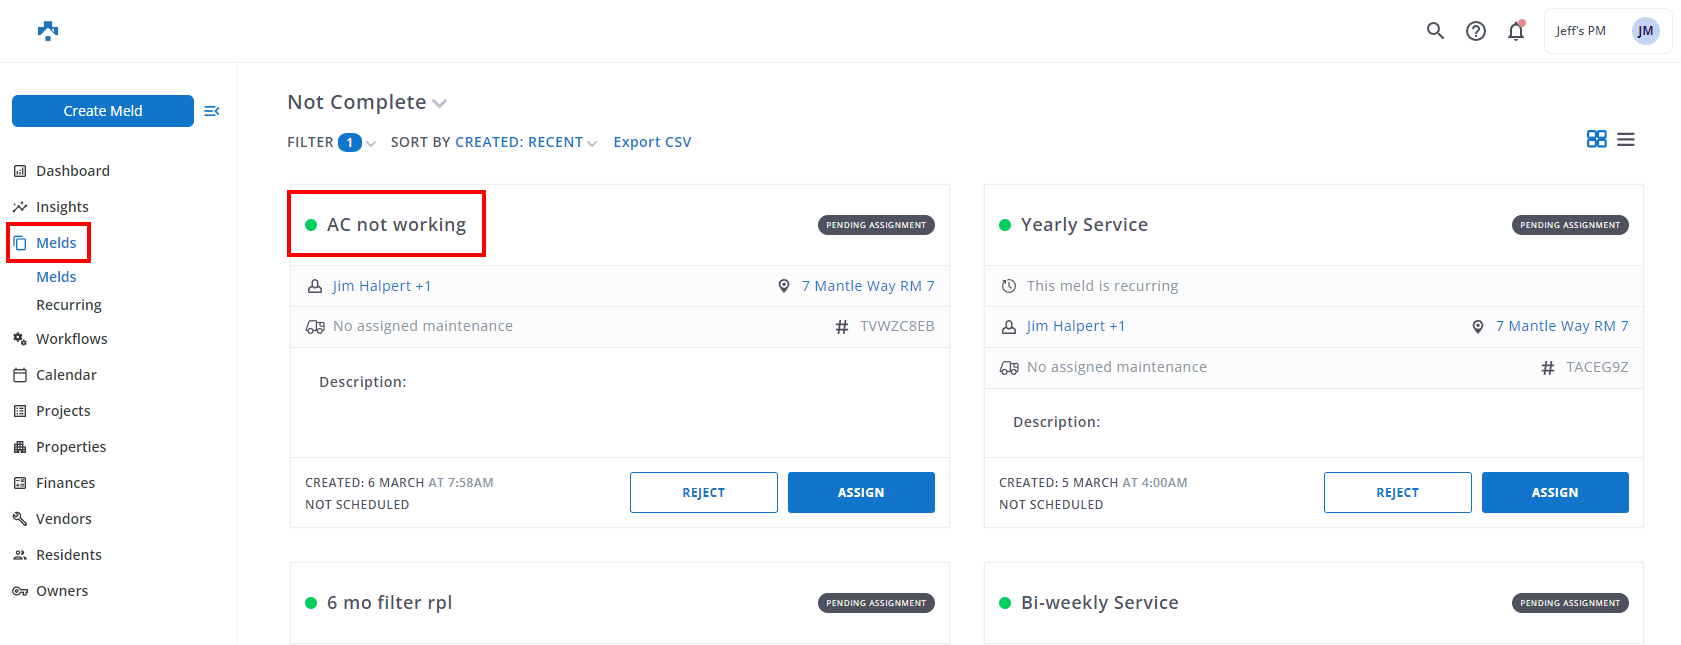Assign the AC not working meld
1681x645 pixels.
coord(861,492)
